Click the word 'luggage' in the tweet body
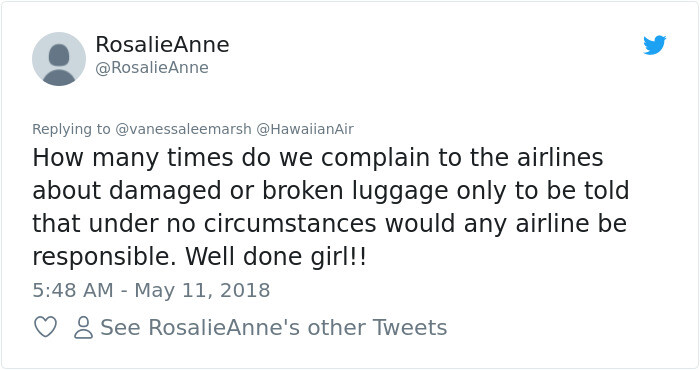This screenshot has height=370, width=700. tap(400, 192)
